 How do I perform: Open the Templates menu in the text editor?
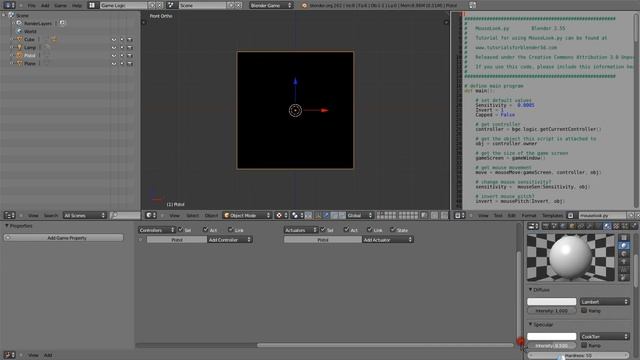(552, 215)
